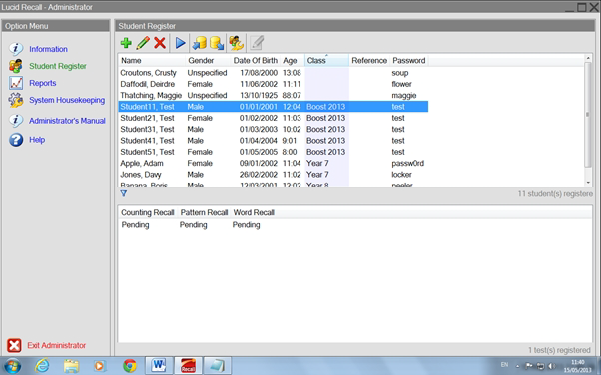Open the Administrator's Manual link
The height and width of the screenshot is (375, 601).
tap(67, 121)
